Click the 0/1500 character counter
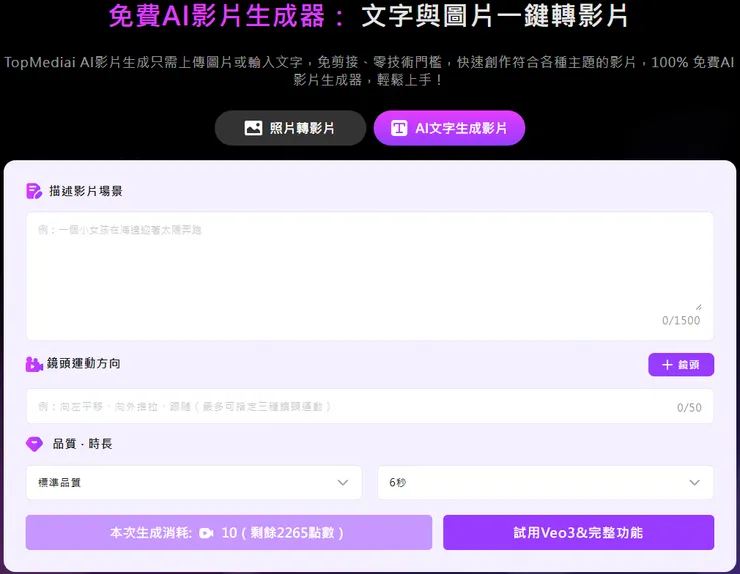Image resolution: width=740 pixels, height=574 pixels. click(681, 321)
